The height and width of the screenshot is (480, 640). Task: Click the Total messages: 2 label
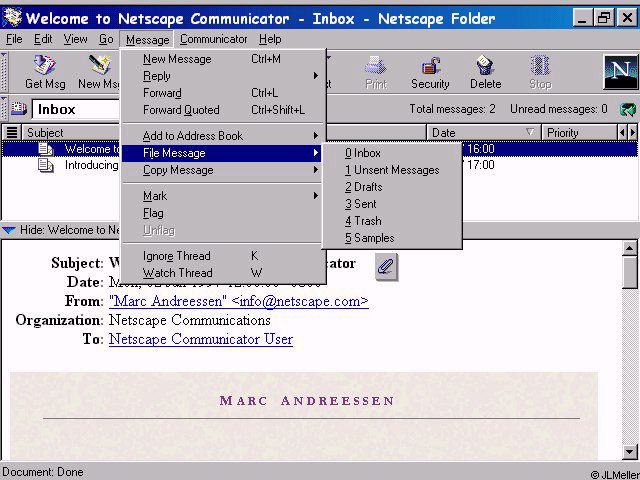coord(452,109)
